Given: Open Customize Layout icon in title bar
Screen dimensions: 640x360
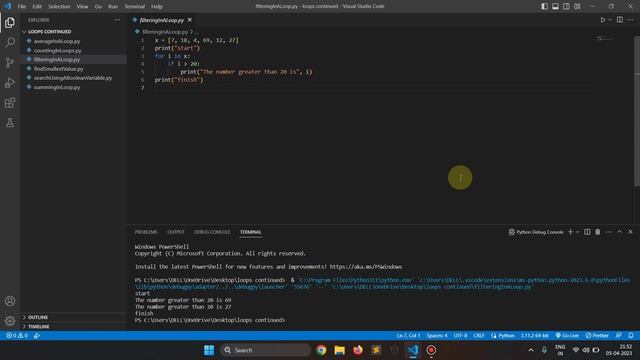Looking at the screenshot, I should tap(577, 6).
